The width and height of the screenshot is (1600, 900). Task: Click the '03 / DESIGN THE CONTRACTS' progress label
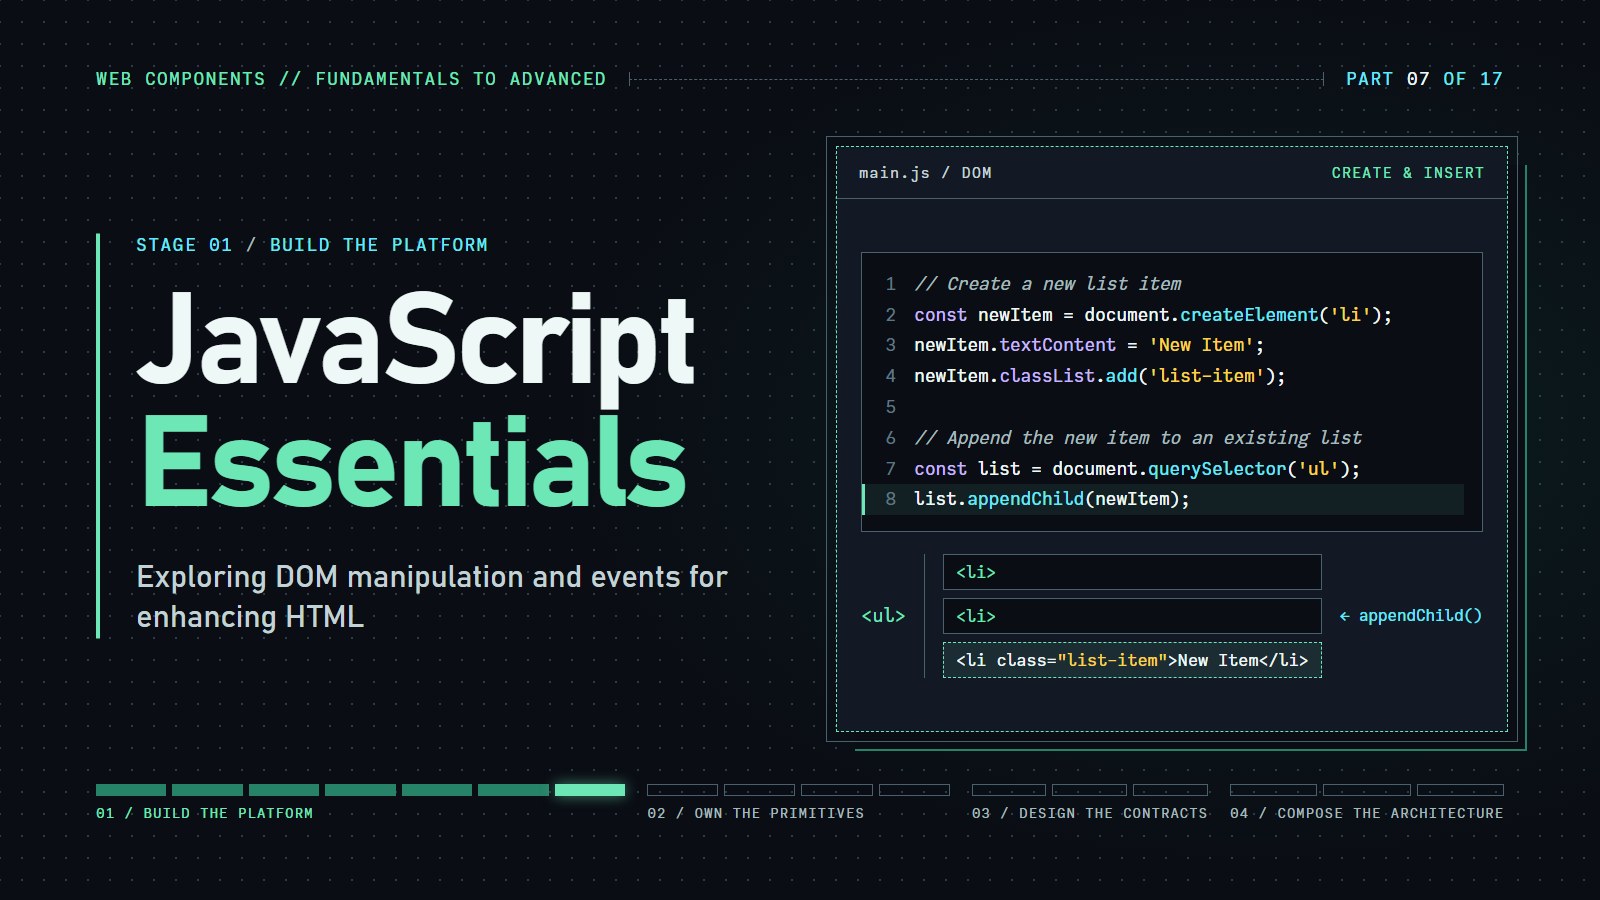(x=1089, y=813)
